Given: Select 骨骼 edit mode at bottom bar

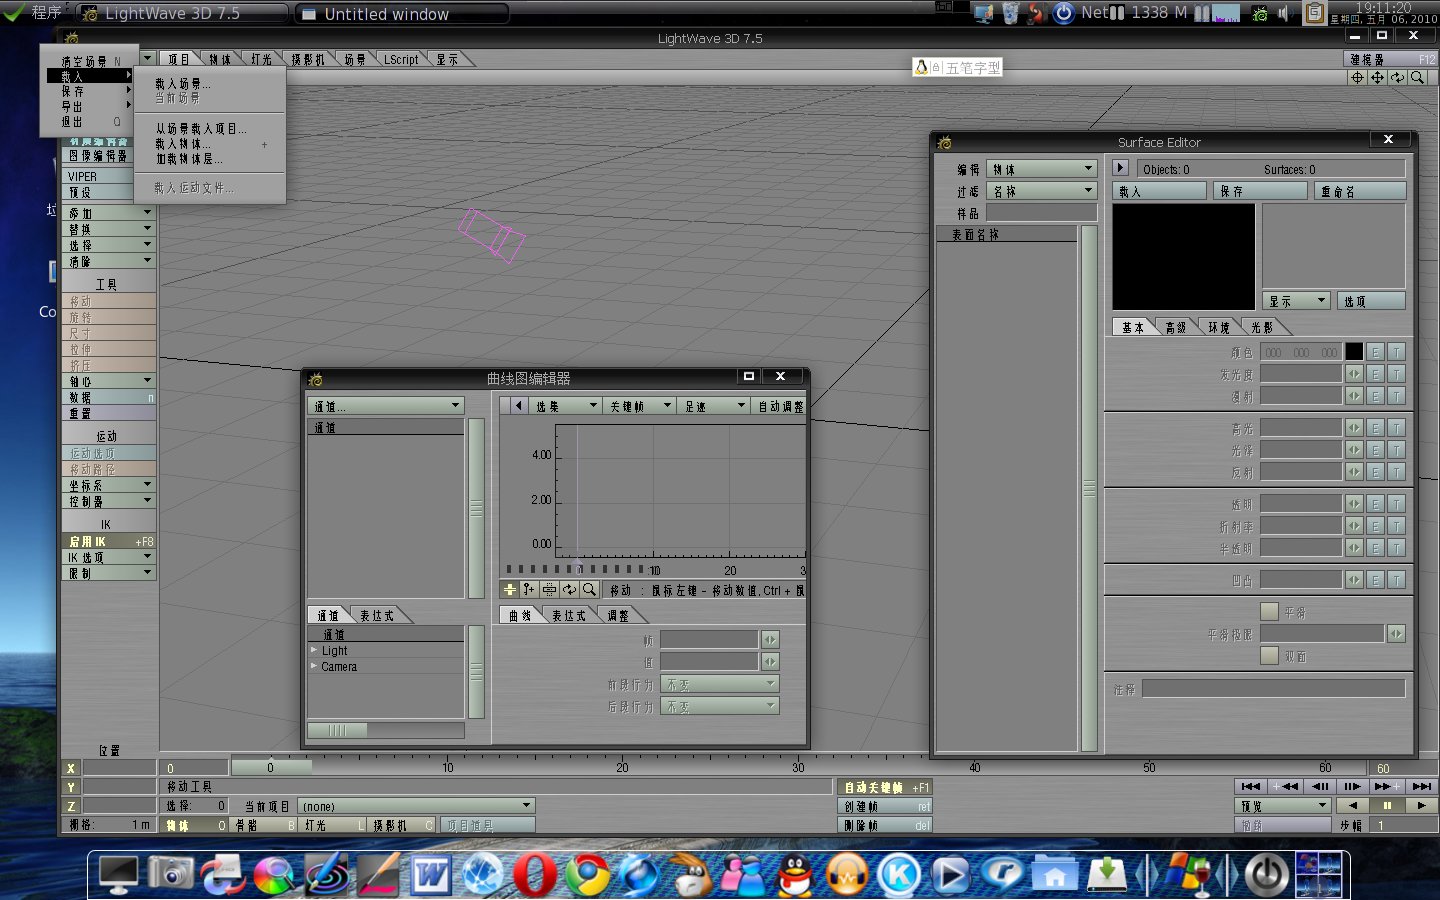Looking at the screenshot, I should coord(264,825).
